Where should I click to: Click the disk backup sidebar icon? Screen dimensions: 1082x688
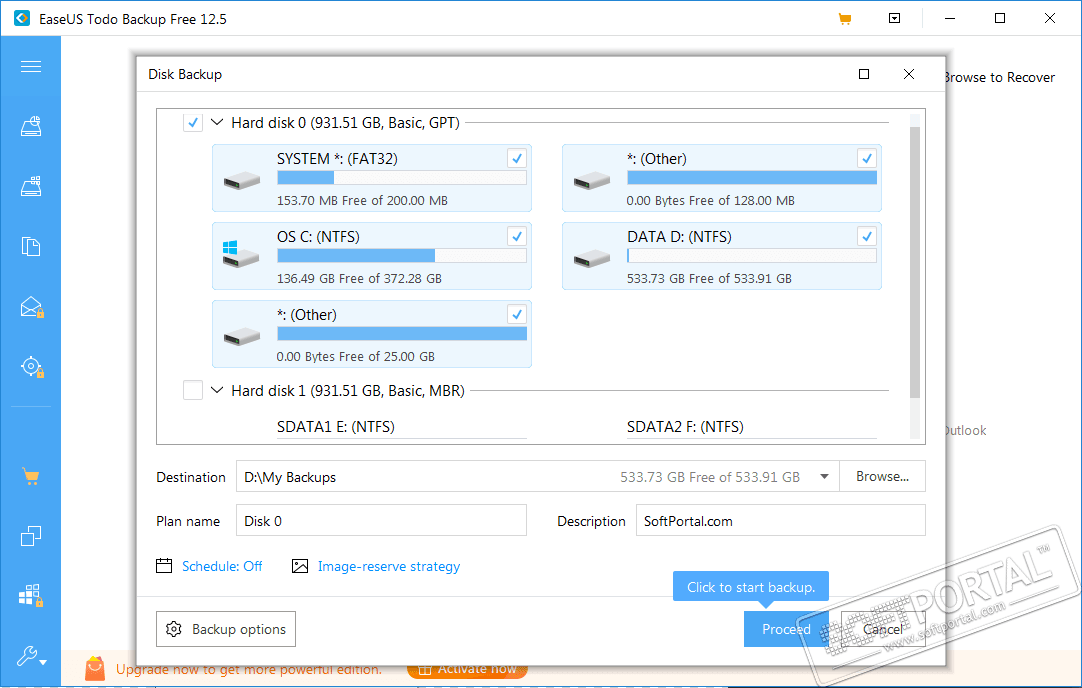coord(31,127)
